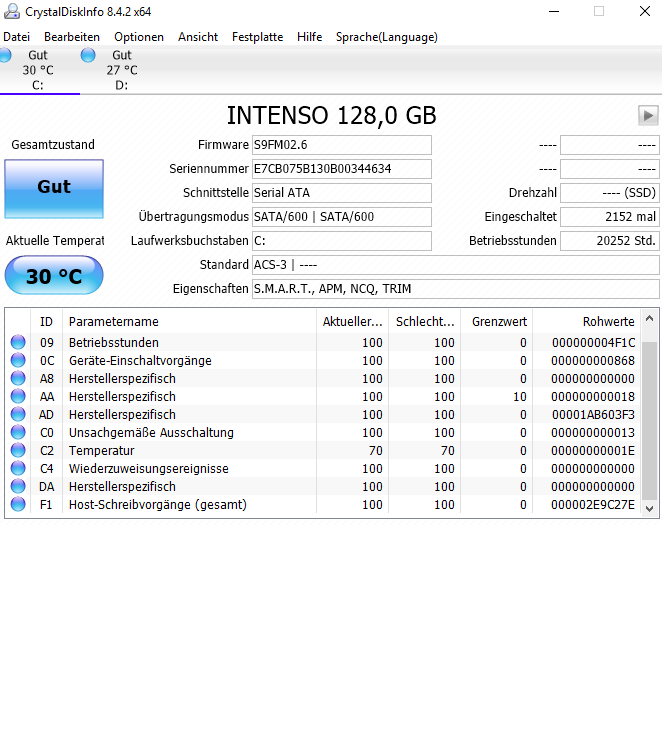This screenshot has height=745, width=662.
Task: Click the Schnittstelle field Serial ATA
Action: pos(342,192)
